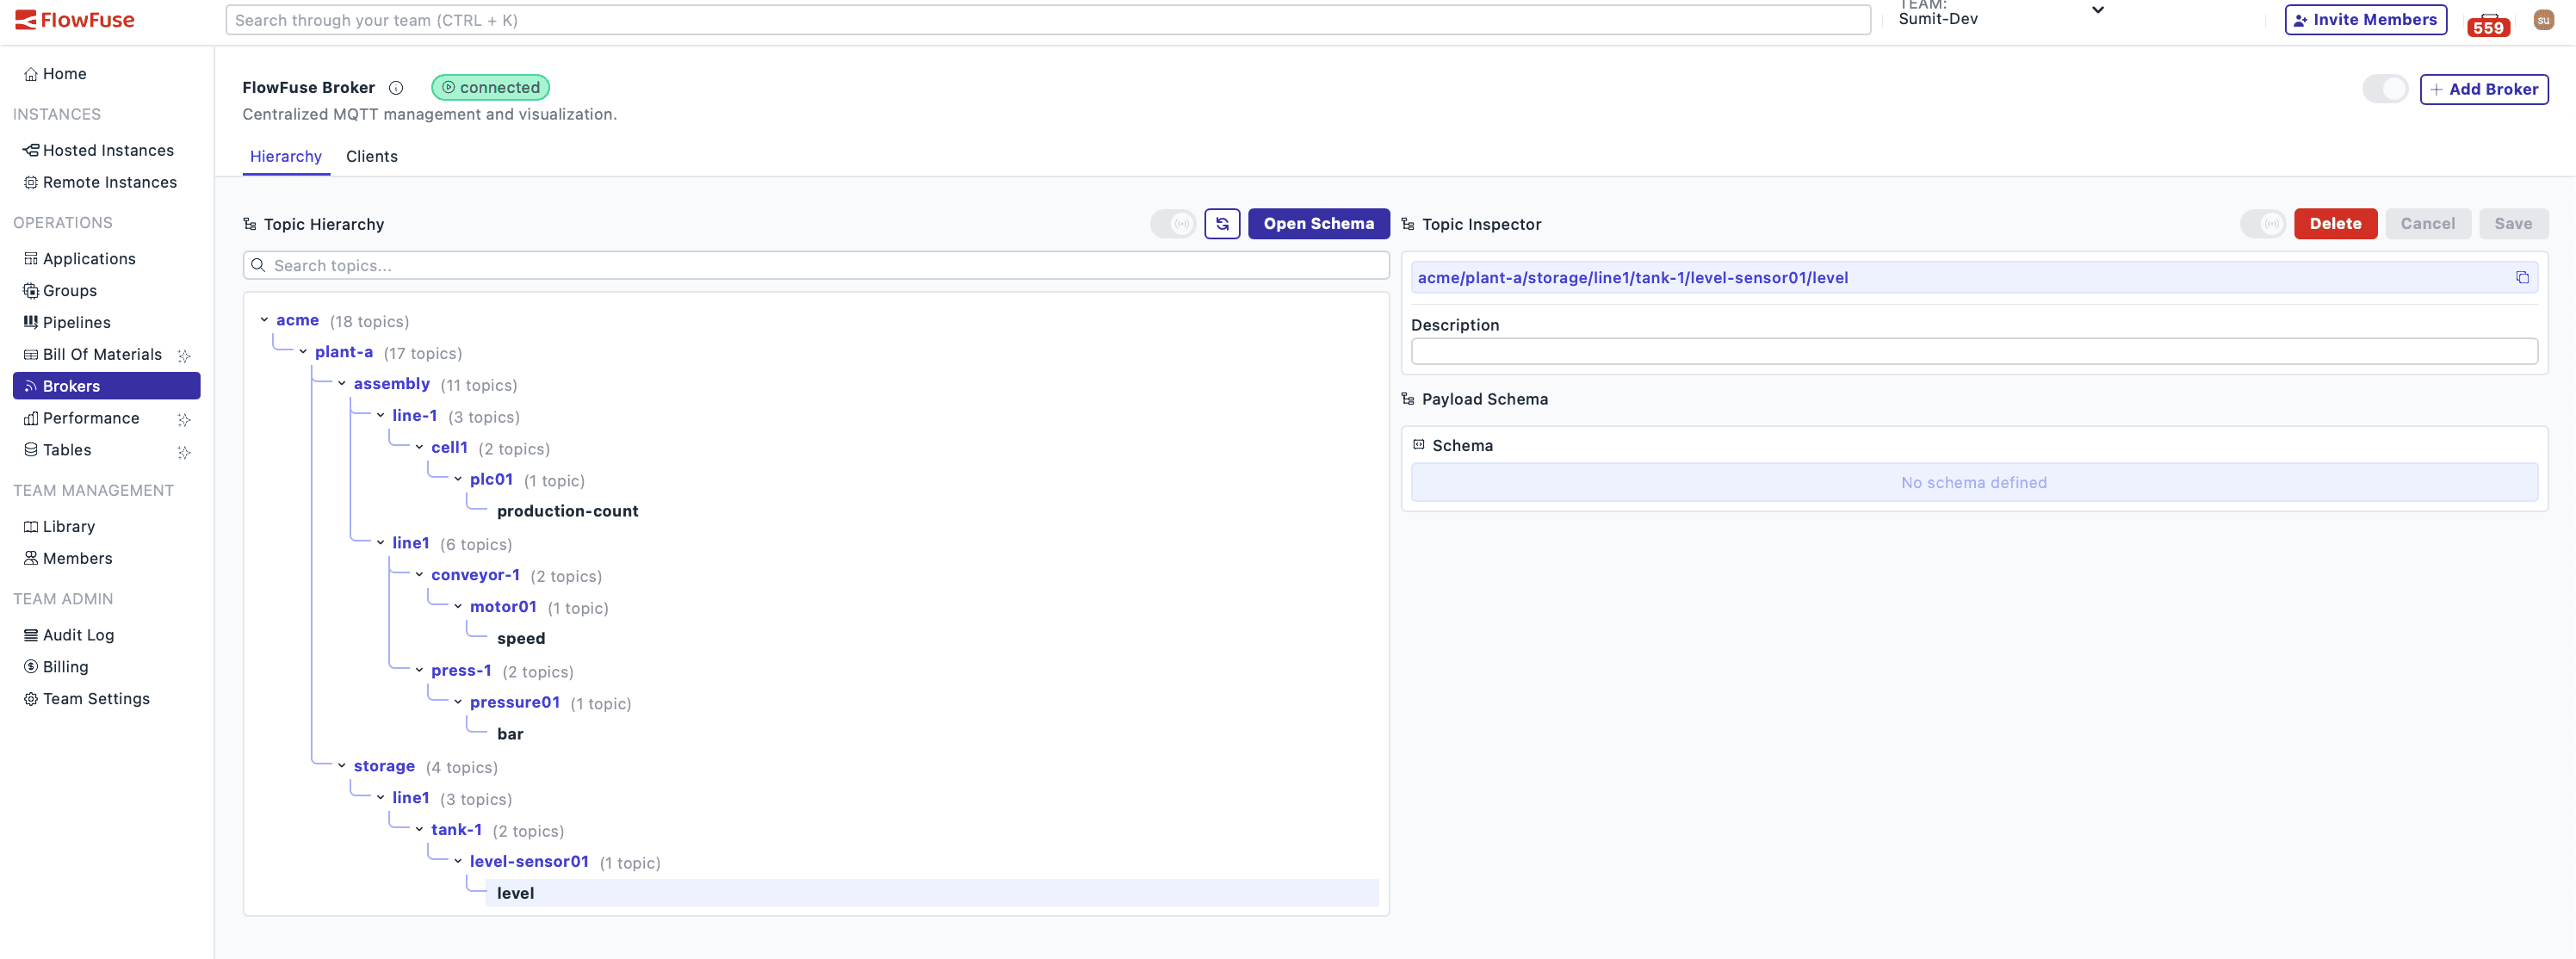Collapse the acme topic node
The width and height of the screenshot is (2576, 959).
tap(263, 320)
